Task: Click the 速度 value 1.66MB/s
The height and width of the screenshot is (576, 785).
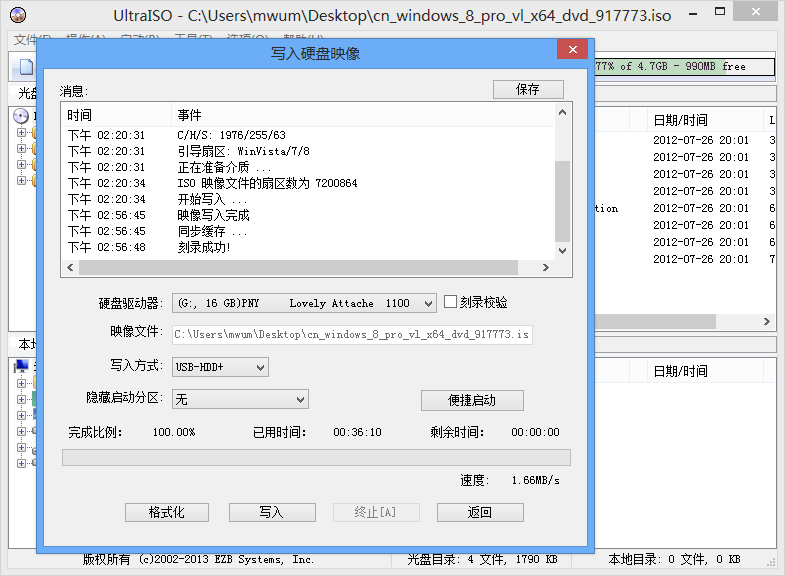Action: (x=536, y=480)
